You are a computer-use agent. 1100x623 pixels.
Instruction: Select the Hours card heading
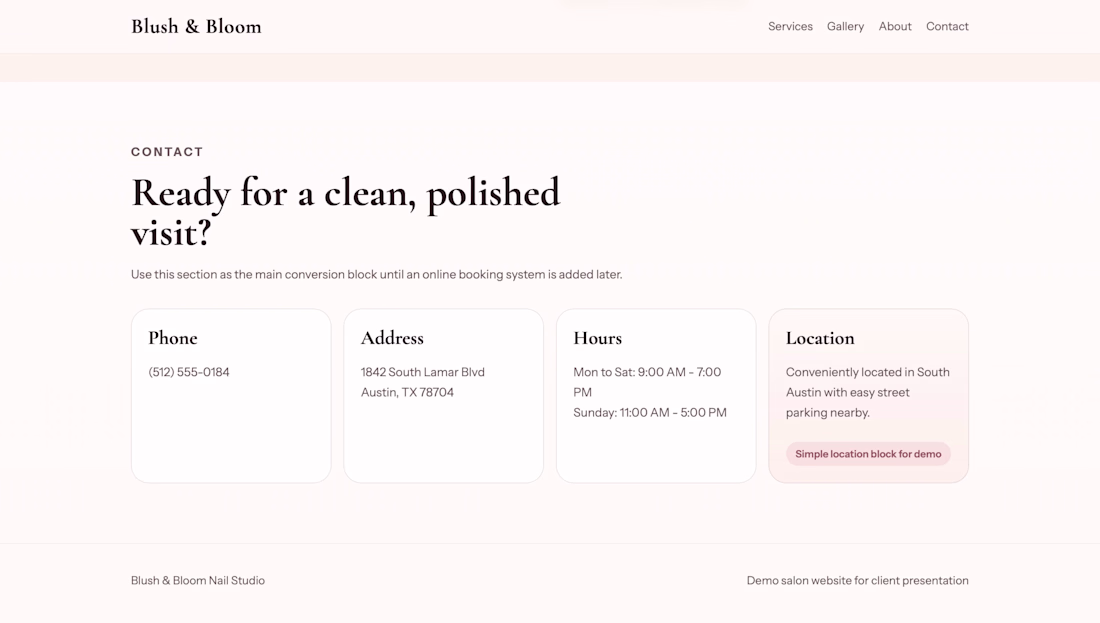[x=597, y=338]
